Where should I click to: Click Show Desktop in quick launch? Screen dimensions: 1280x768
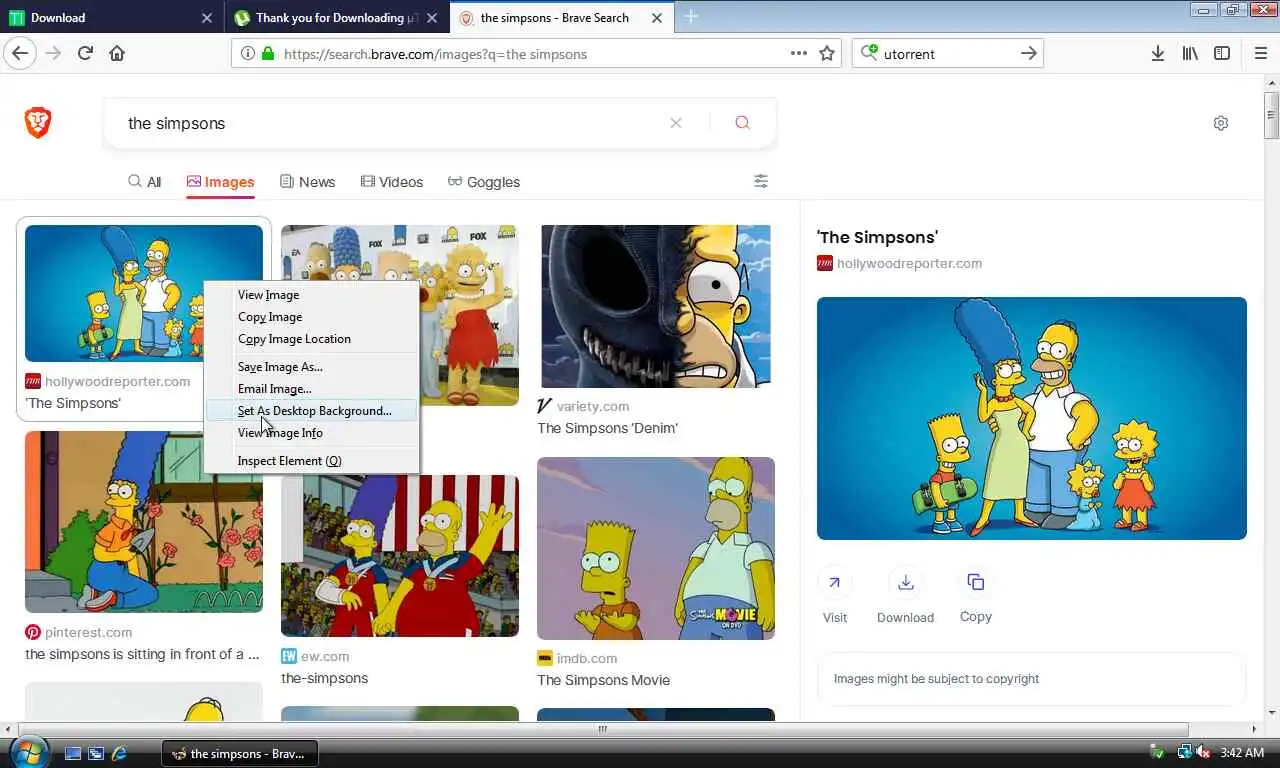pyautogui.click(x=73, y=753)
